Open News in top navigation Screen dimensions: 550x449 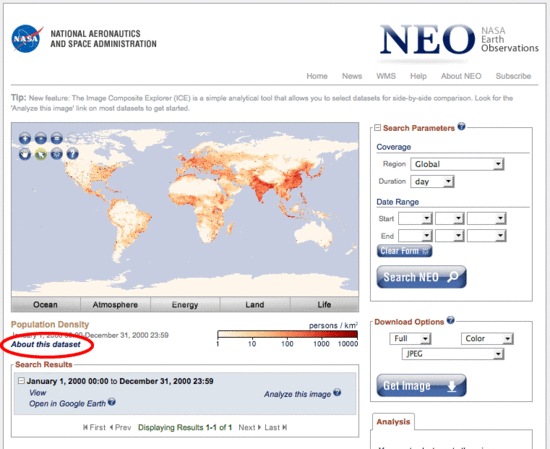pos(352,76)
